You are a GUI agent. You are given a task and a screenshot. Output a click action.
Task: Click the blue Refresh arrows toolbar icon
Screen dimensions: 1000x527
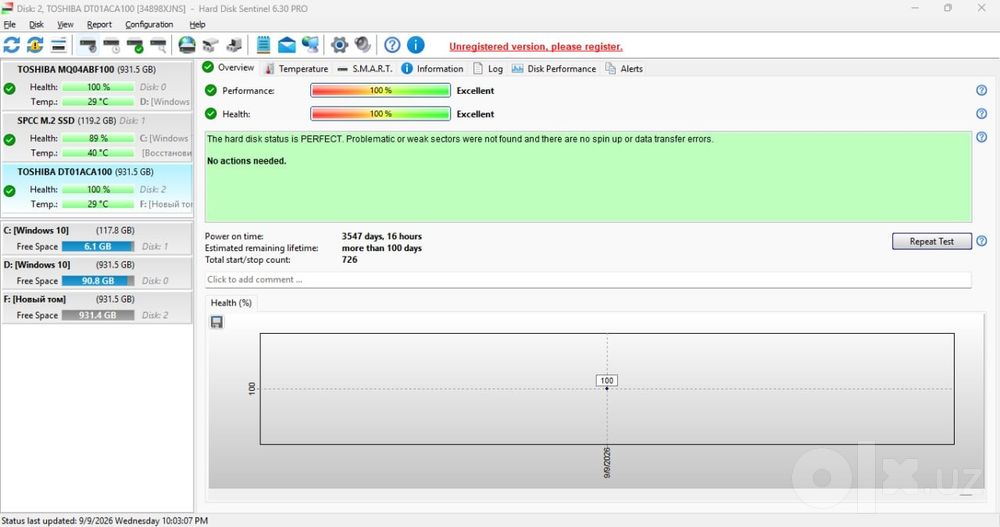pyautogui.click(x=11, y=45)
